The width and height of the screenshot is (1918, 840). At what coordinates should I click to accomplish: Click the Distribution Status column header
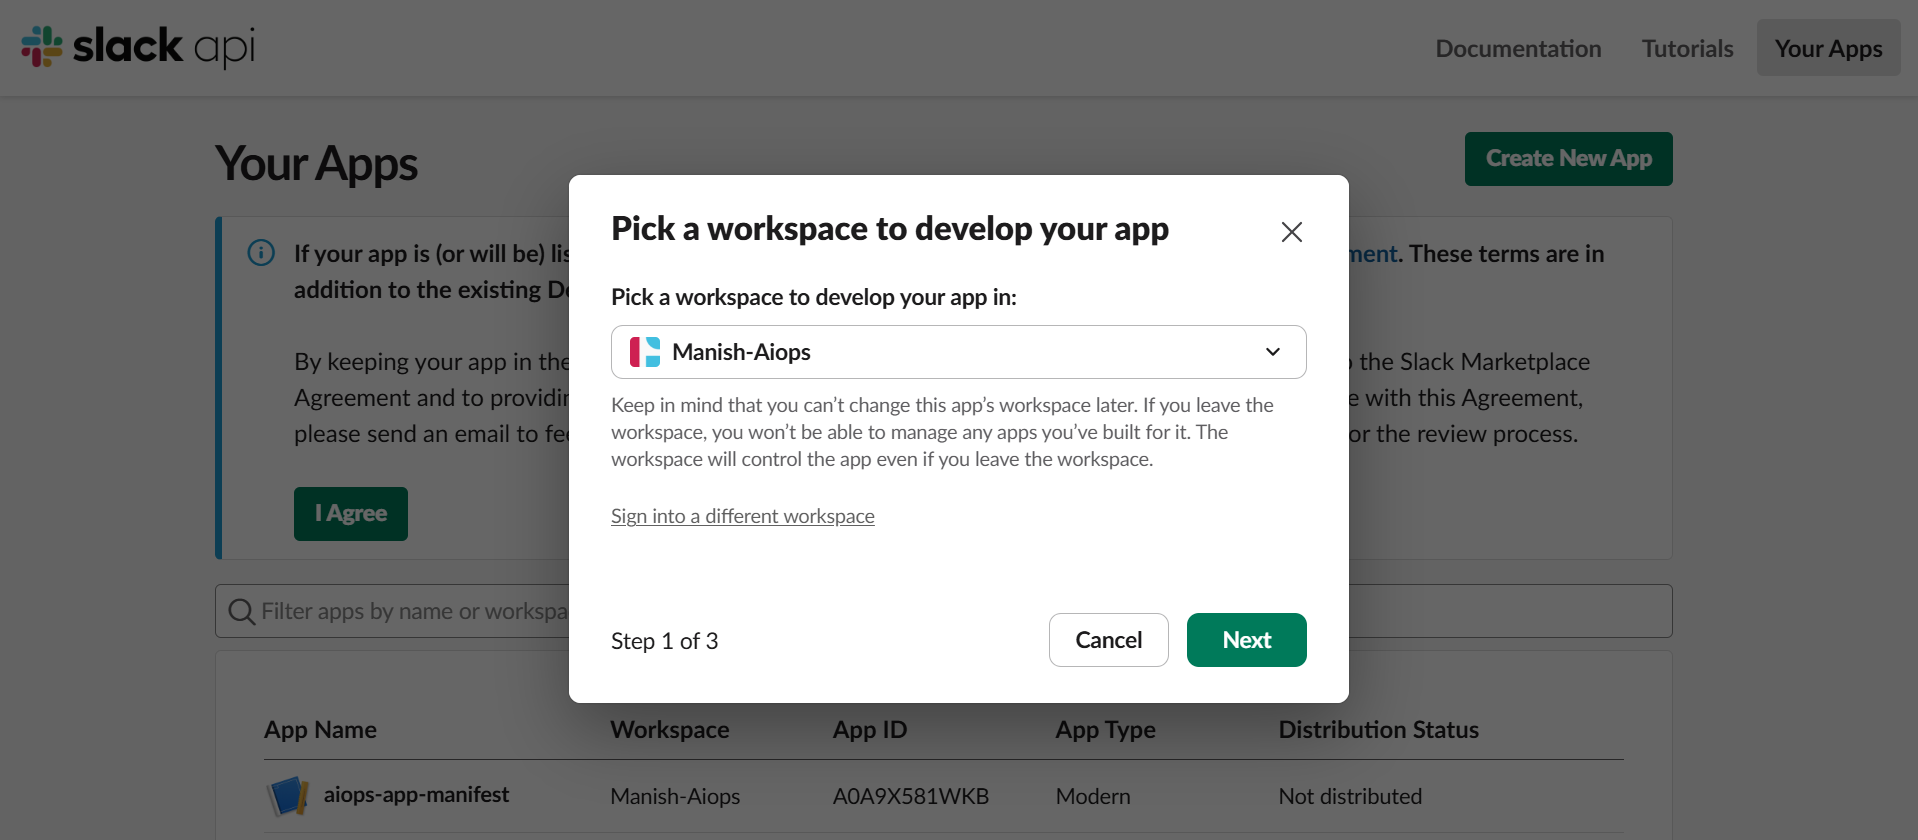[x=1378, y=730]
